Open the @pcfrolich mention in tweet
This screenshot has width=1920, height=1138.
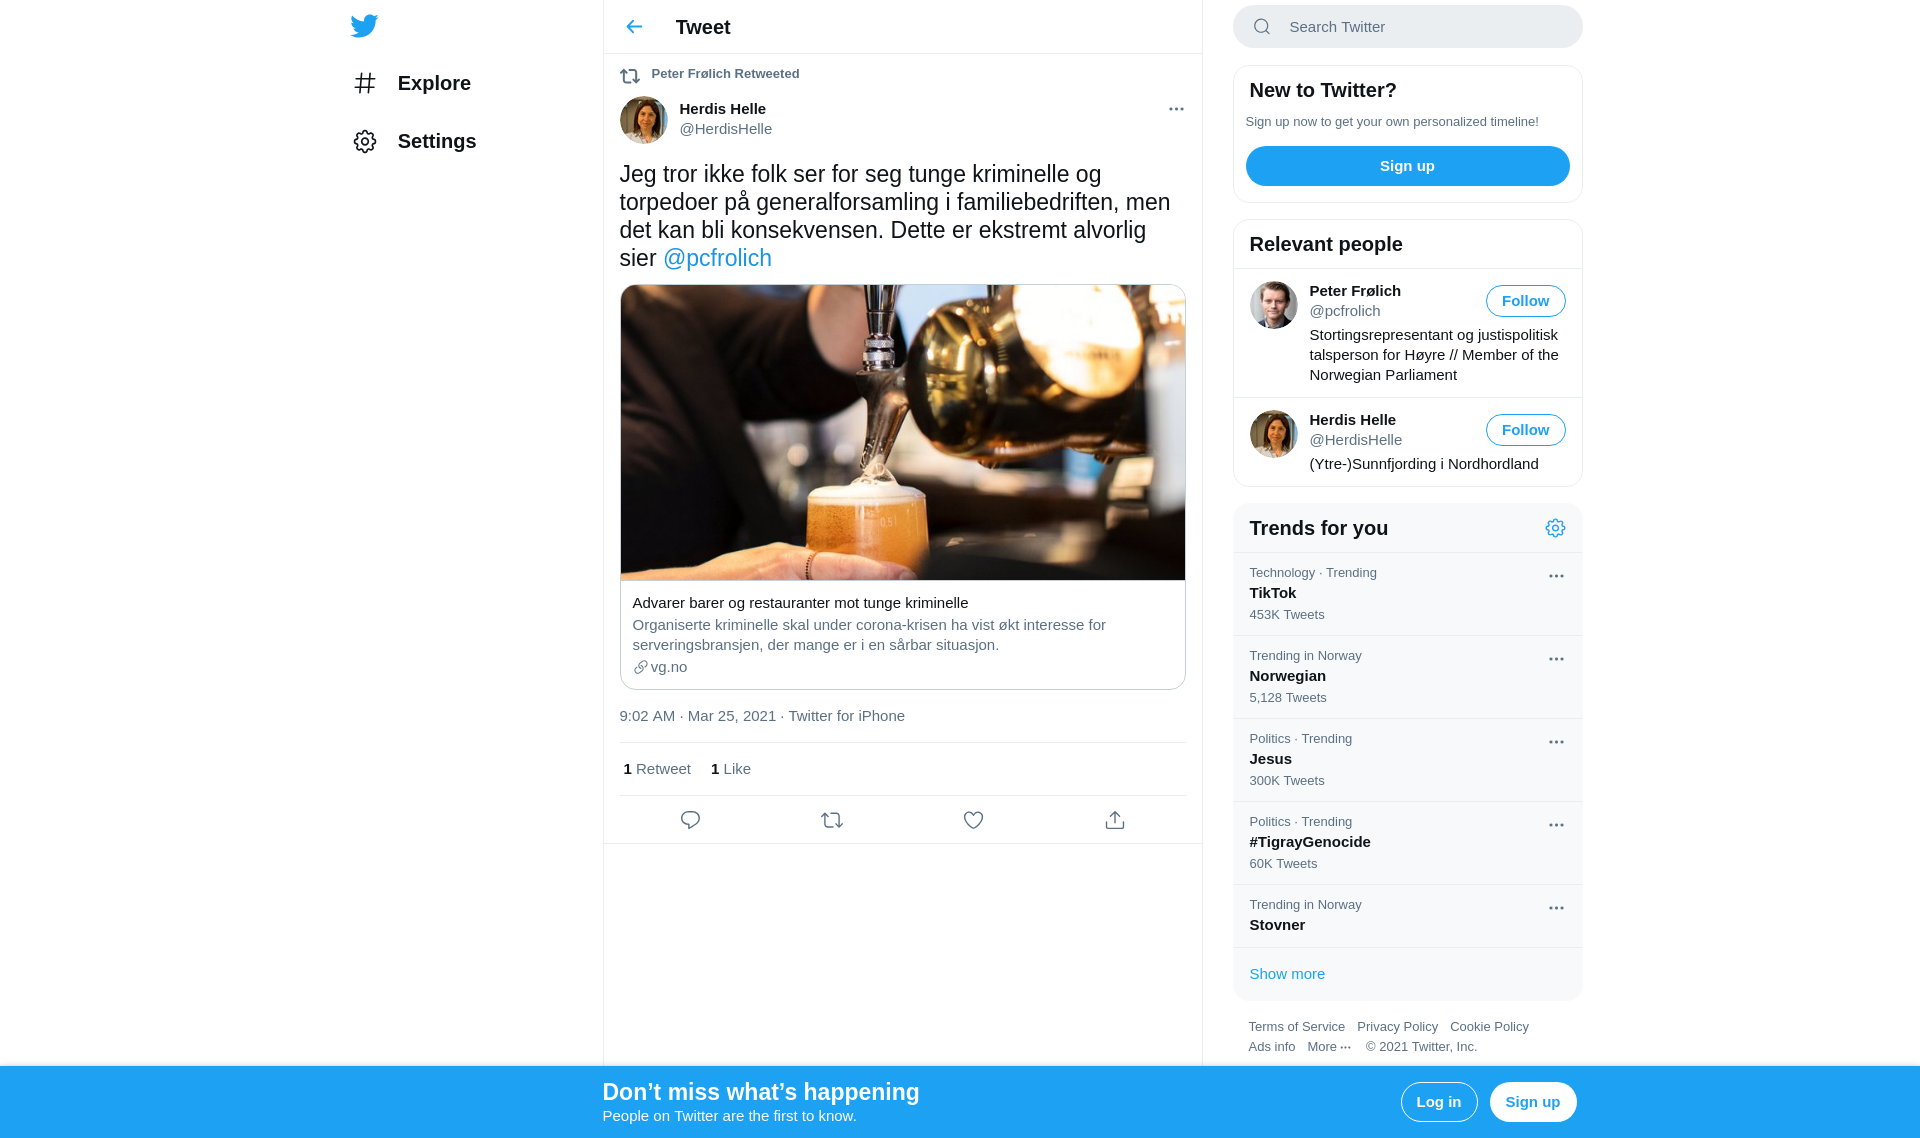pyautogui.click(x=717, y=258)
